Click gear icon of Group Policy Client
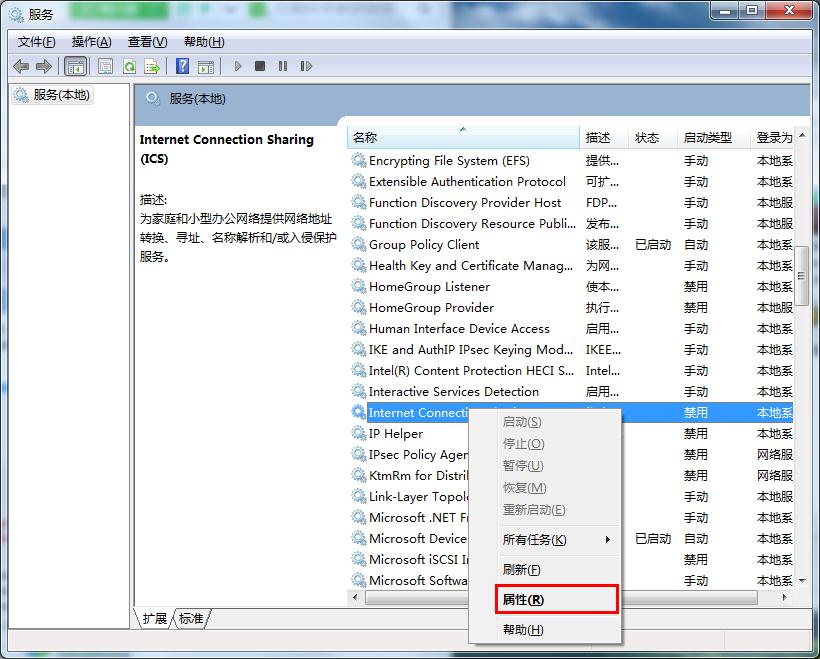This screenshot has width=820, height=659. click(359, 244)
